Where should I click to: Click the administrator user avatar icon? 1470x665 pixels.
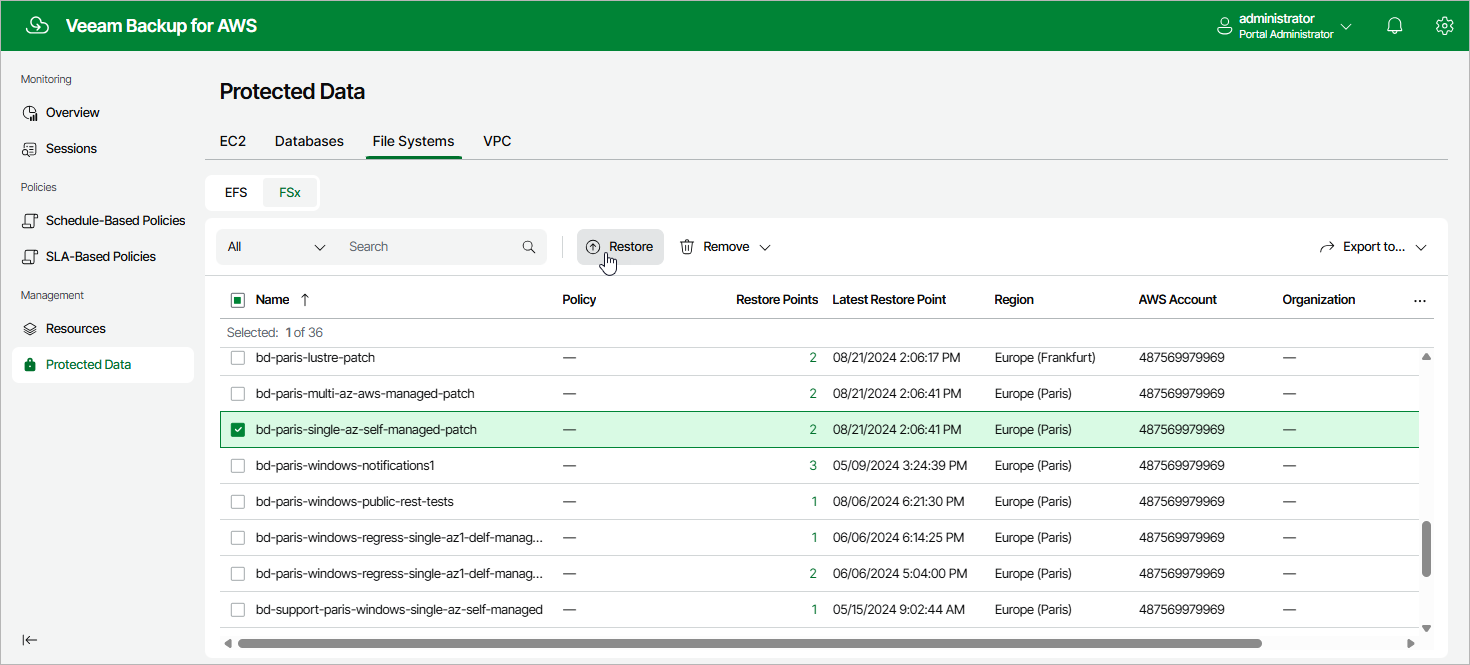[x=1224, y=26]
